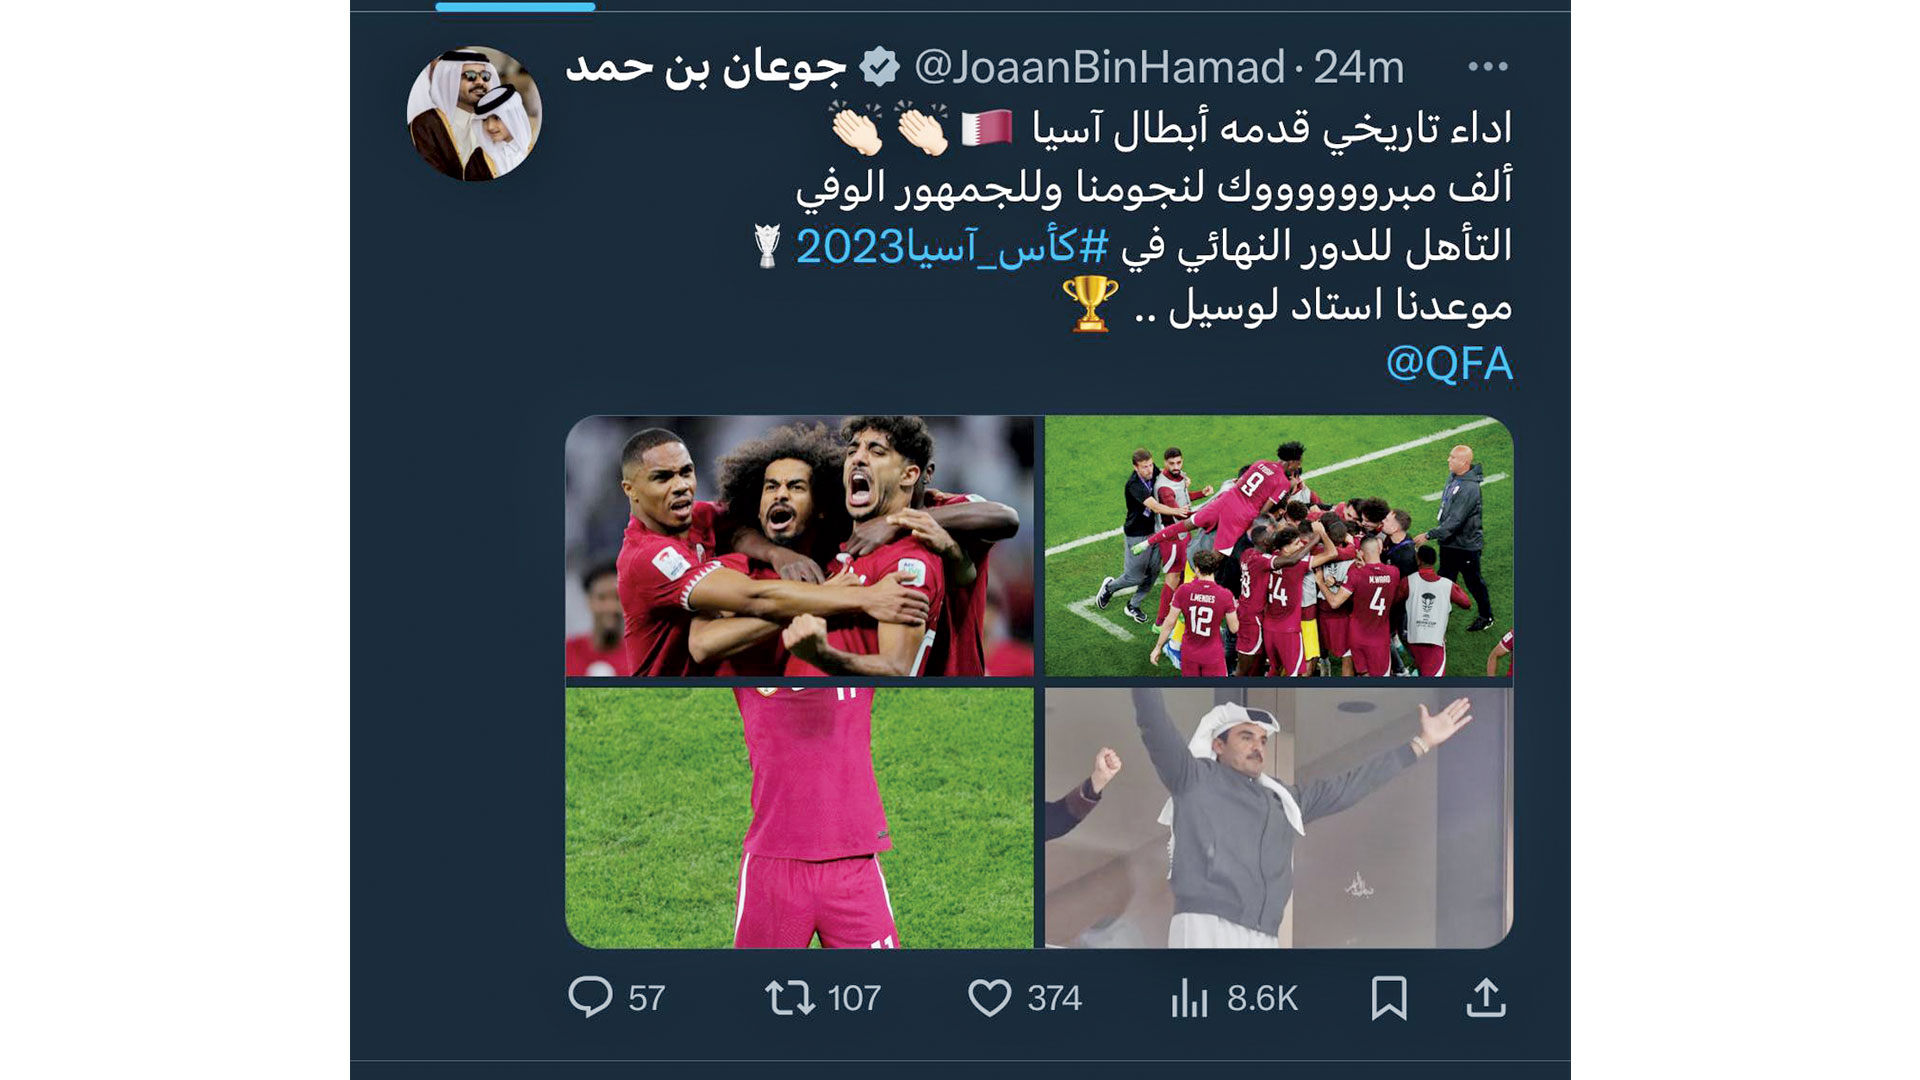Share the tweet via upload arrow icon
The height and width of the screenshot is (1080, 1920).
point(1486,998)
